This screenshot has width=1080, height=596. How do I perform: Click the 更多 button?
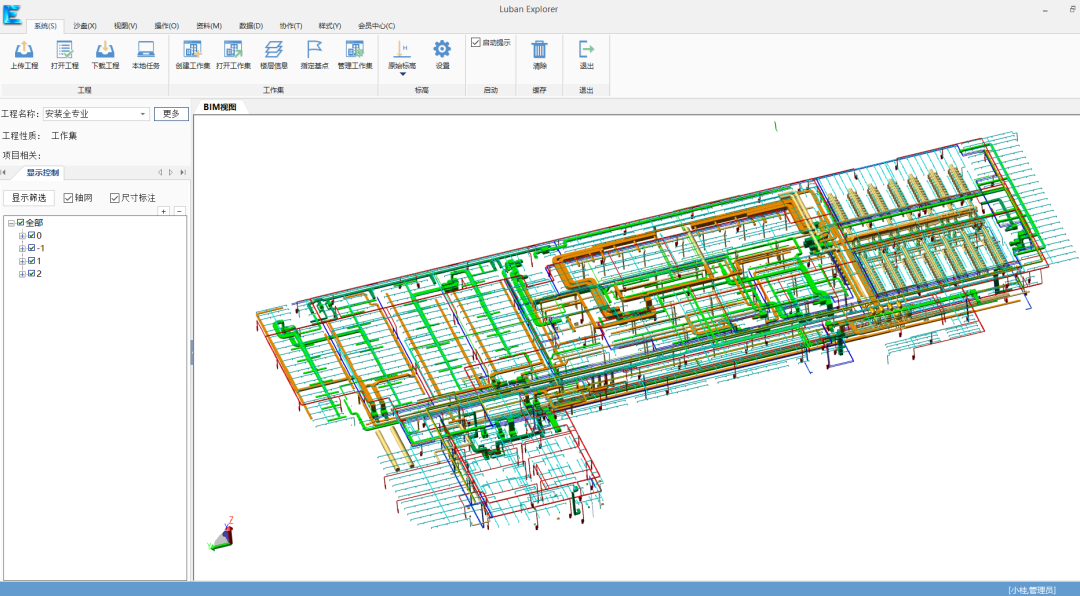171,114
